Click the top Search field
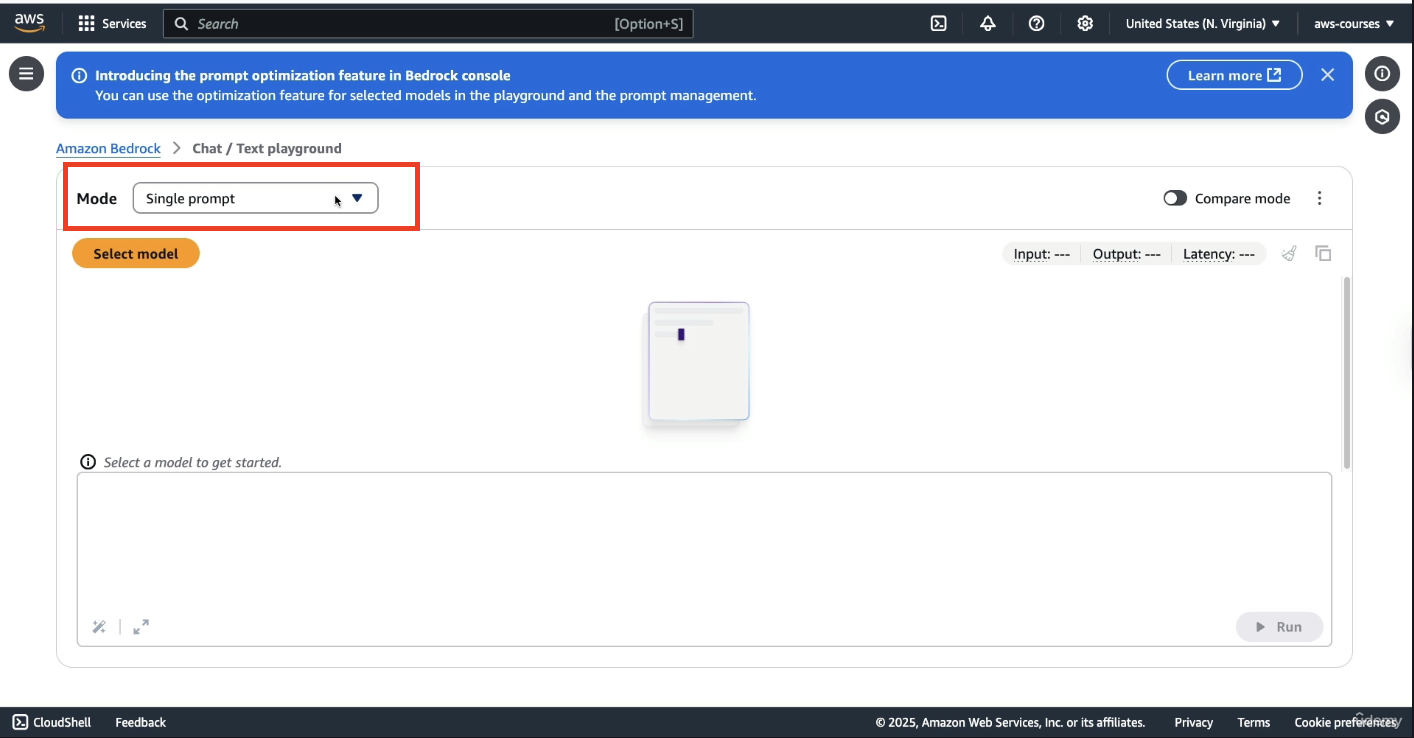The height and width of the screenshot is (738, 1414). (x=428, y=23)
